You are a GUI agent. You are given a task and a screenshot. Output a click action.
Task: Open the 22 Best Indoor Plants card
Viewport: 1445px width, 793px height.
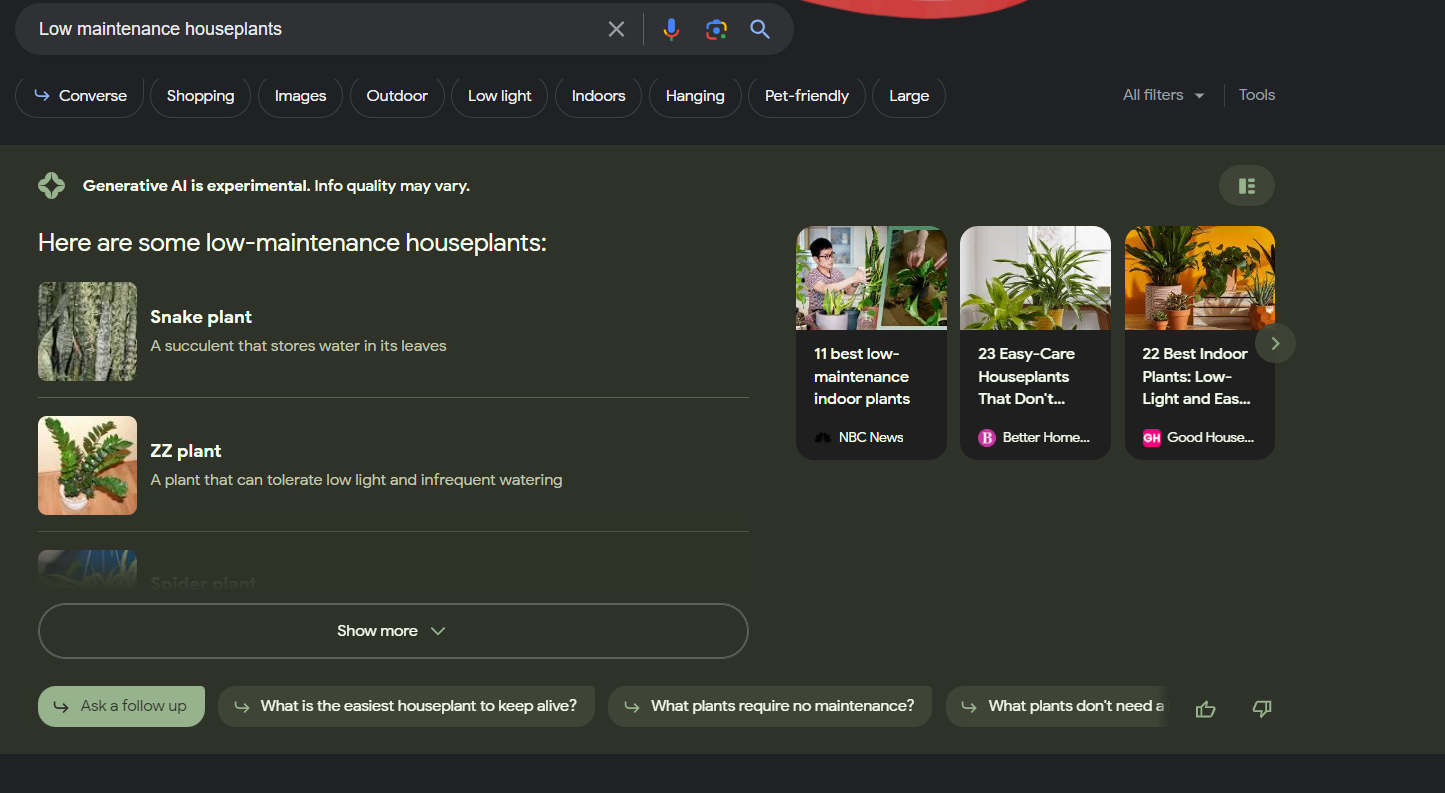point(1200,343)
